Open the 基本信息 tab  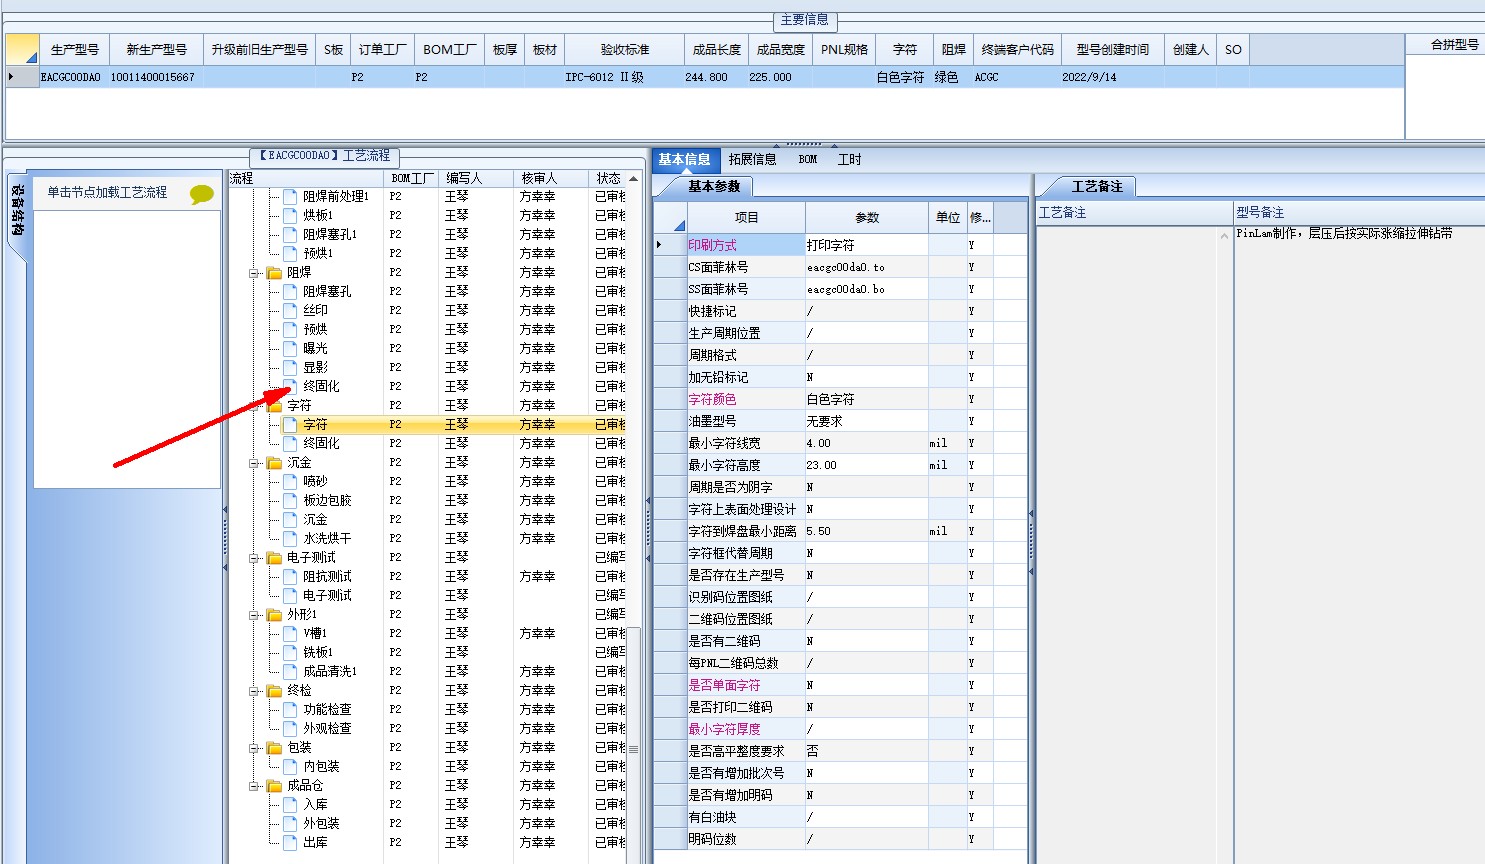point(684,159)
